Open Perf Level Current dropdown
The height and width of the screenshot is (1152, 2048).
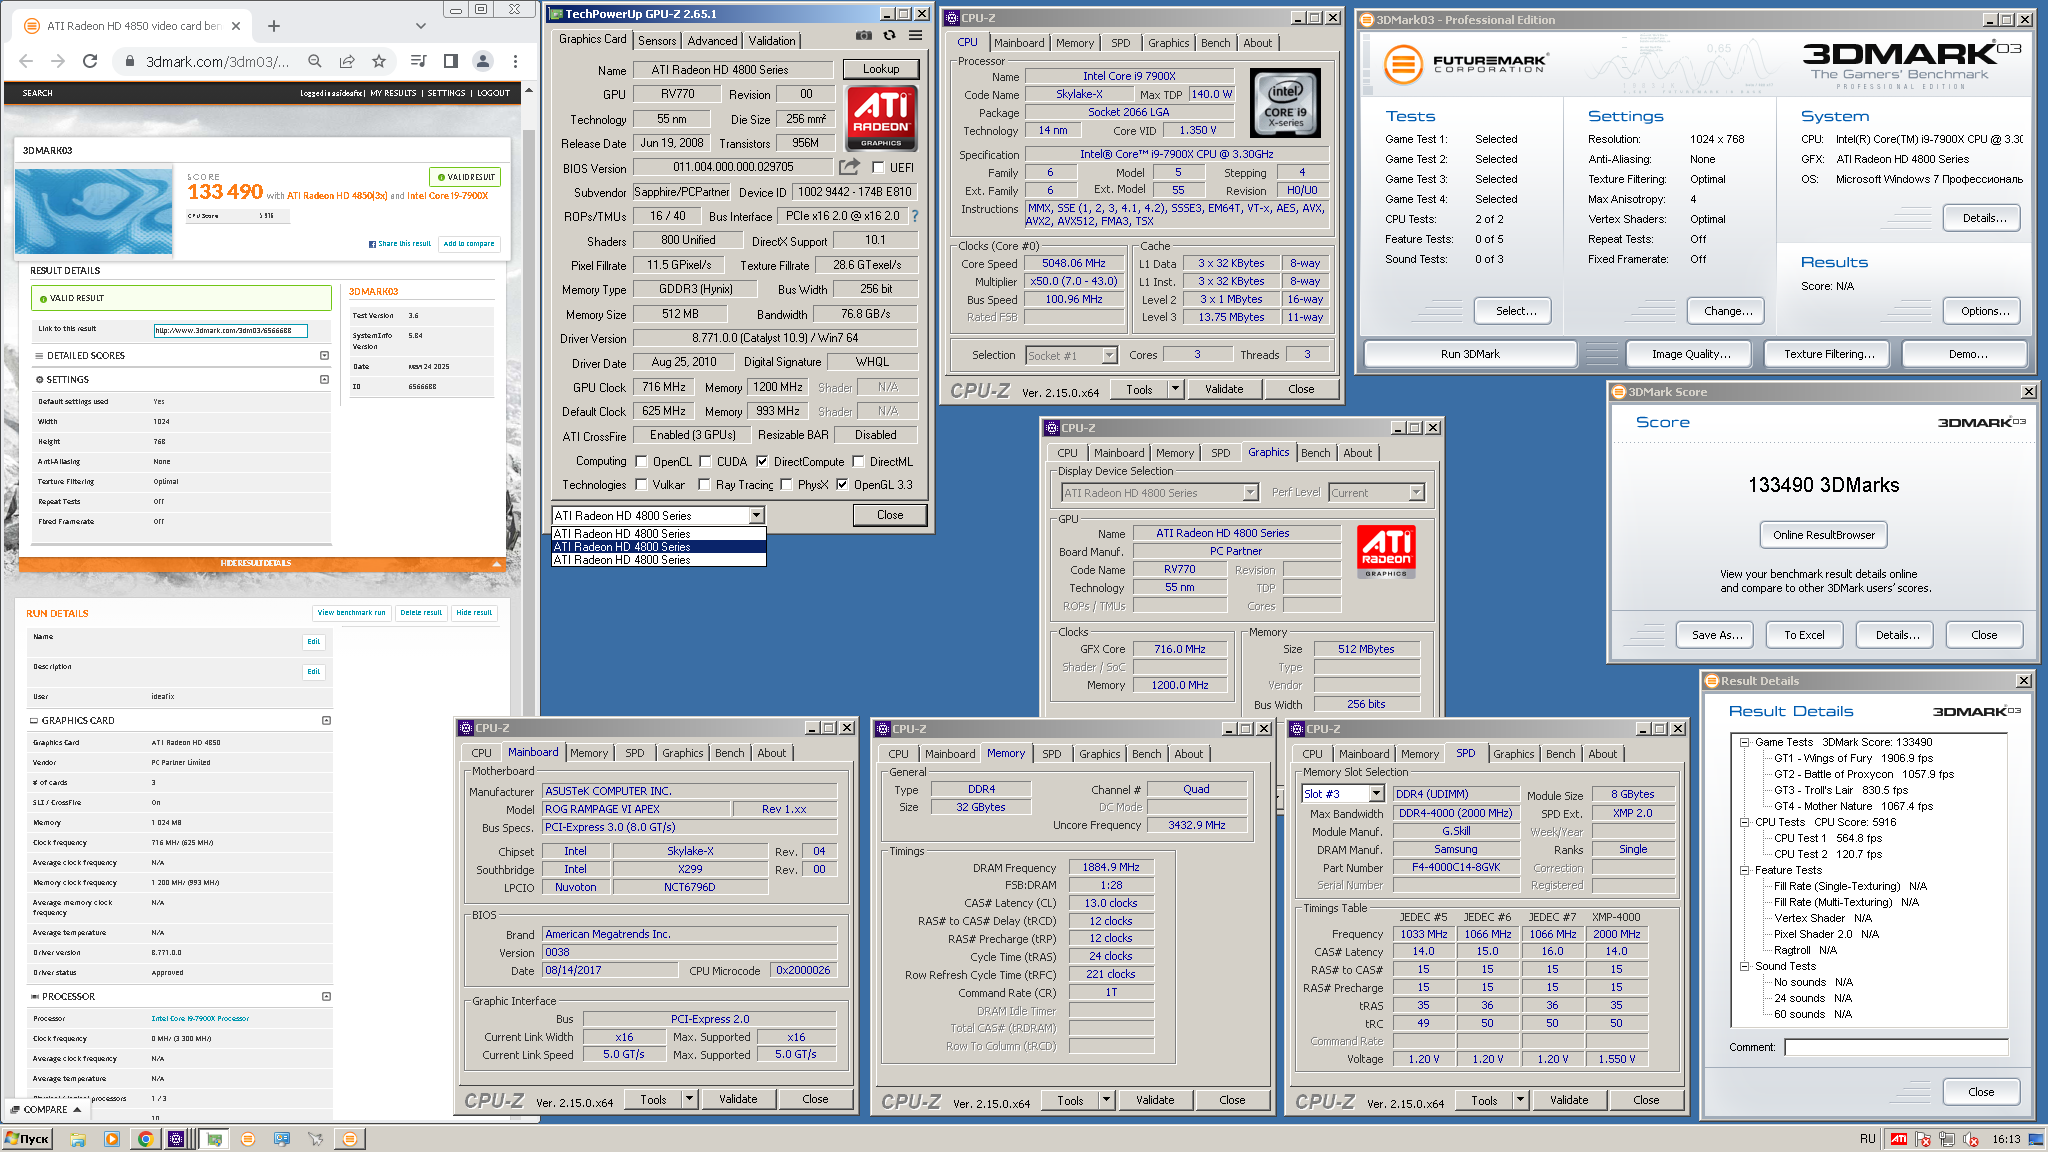(x=1416, y=492)
